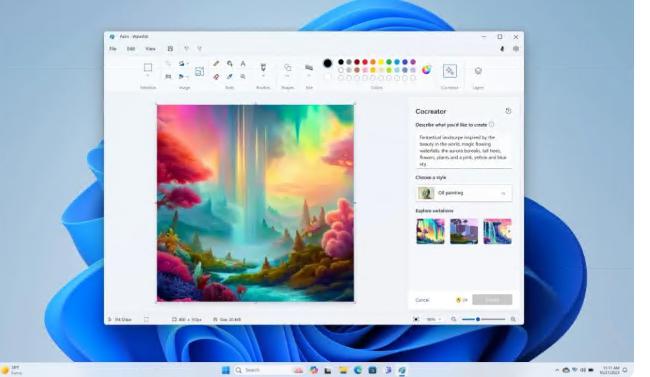Expand the Brushes dropdown arrow
The height and width of the screenshot is (377, 650).
(263, 76)
